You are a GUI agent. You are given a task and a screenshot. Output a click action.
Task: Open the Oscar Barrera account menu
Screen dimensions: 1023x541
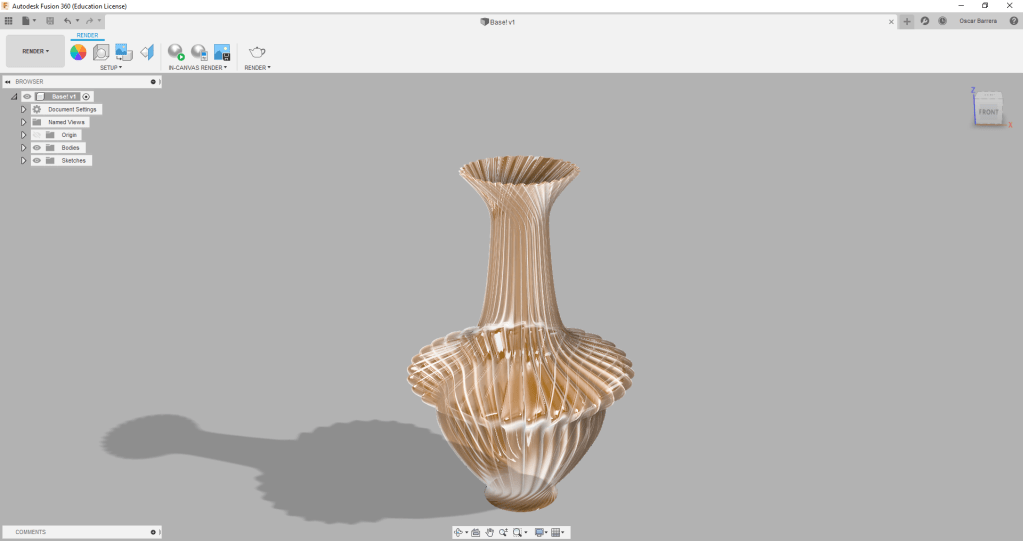978,21
